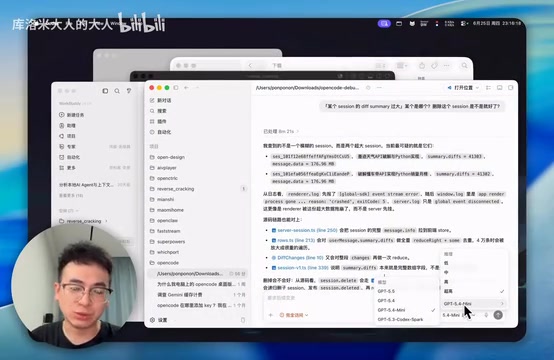Expand the GPT-5.4-Mini submenu row
Screen dimensions: 554x360
point(474,303)
